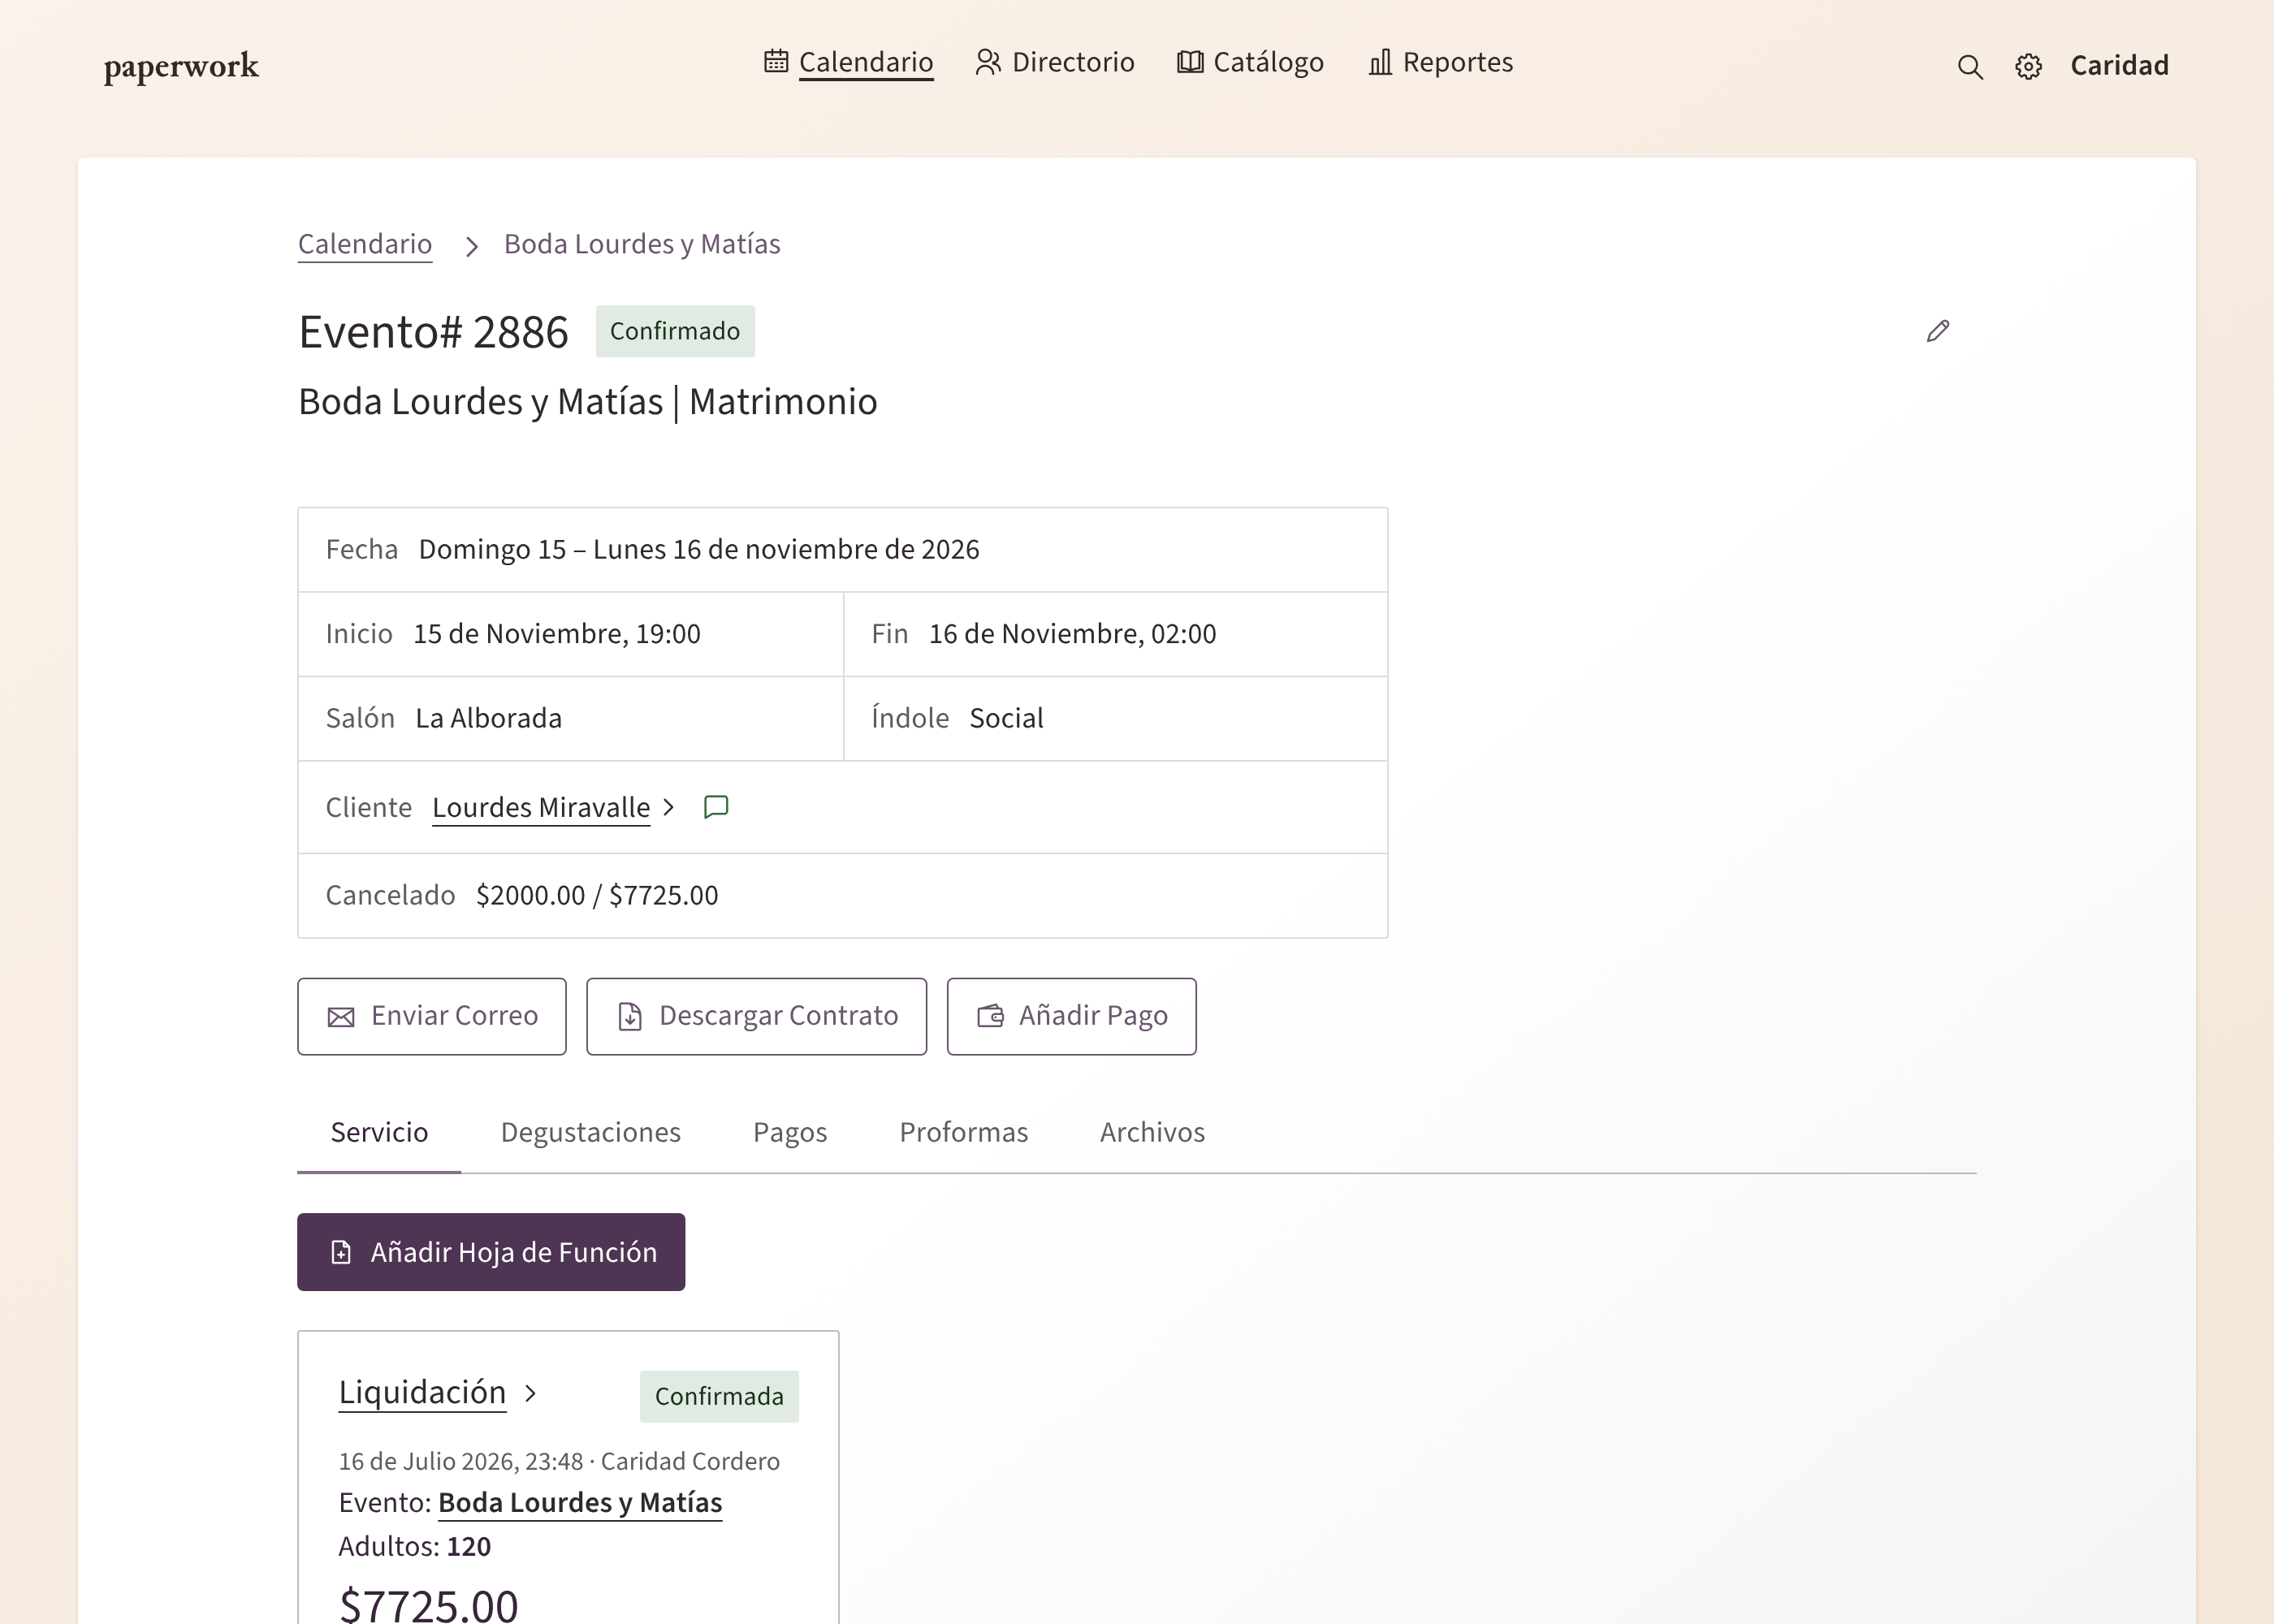Navigate to Reportes
This screenshot has height=1624, width=2274.
pyautogui.click(x=1440, y=62)
